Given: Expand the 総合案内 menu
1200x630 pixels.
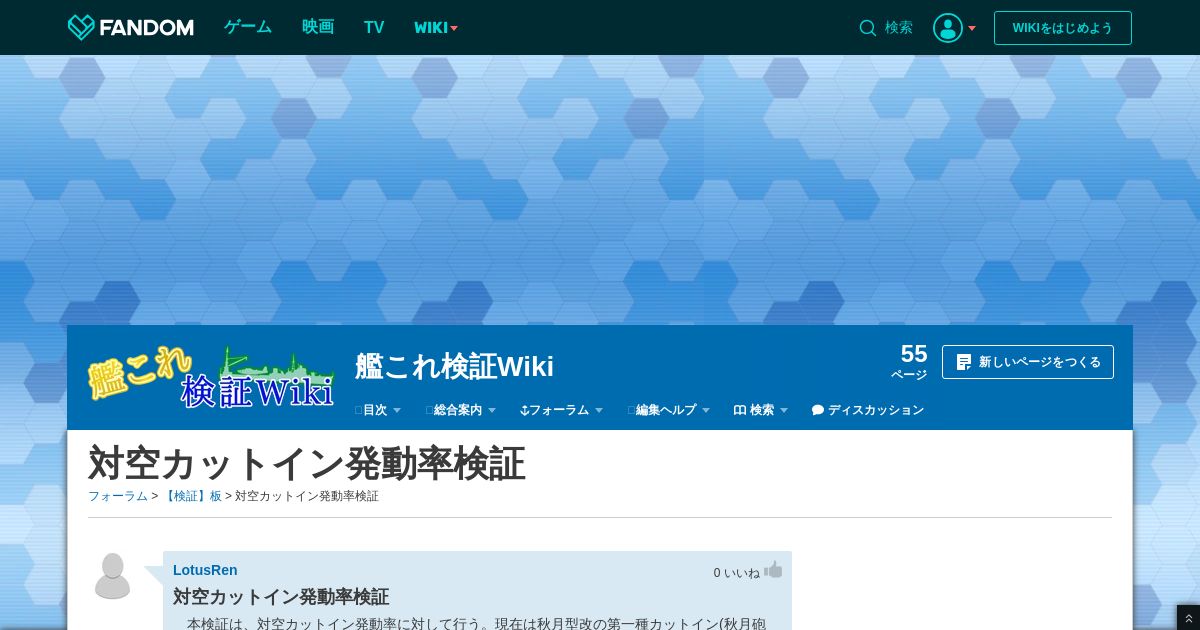Looking at the screenshot, I should tap(461, 410).
